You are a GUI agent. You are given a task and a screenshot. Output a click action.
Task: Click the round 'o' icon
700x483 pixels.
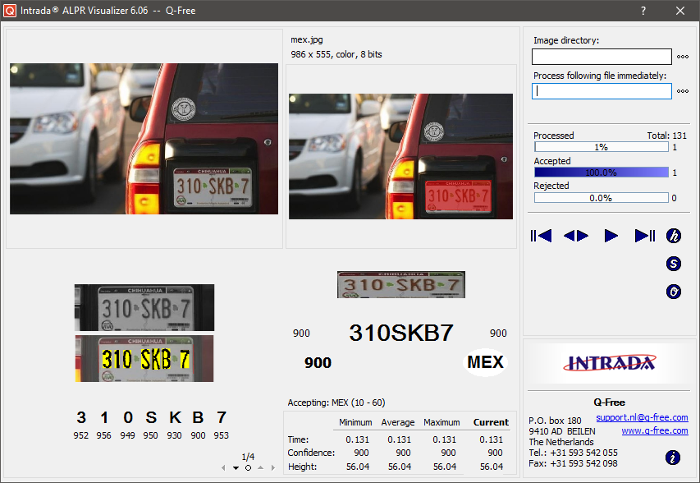click(x=674, y=292)
